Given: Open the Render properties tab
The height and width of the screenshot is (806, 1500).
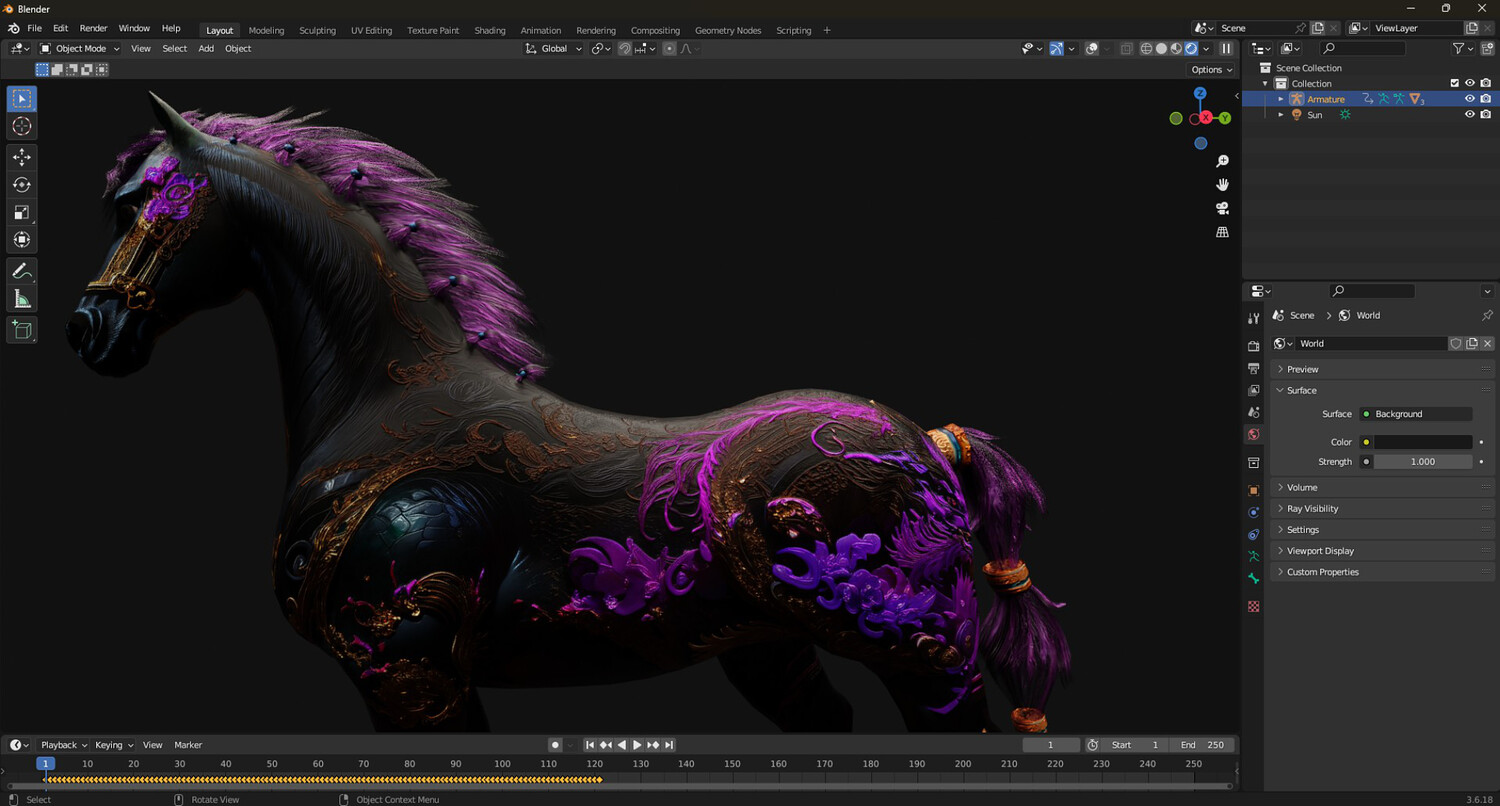Looking at the screenshot, I should click(1254, 346).
